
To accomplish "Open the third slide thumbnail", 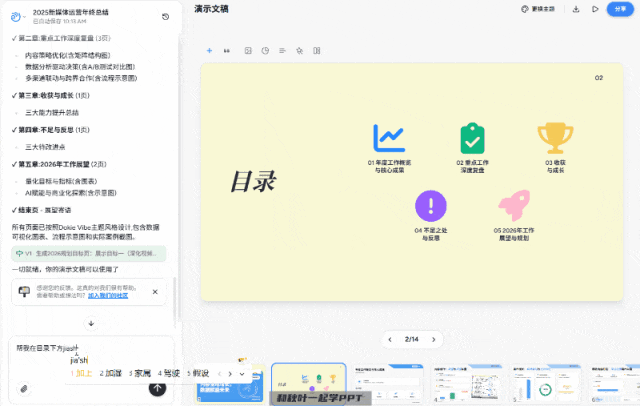I will [388, 384].
